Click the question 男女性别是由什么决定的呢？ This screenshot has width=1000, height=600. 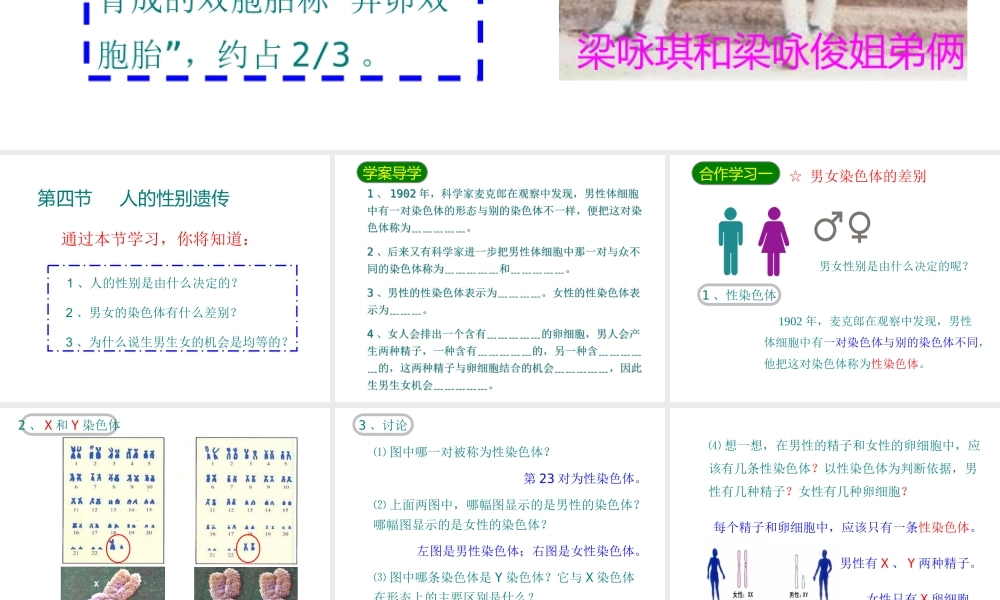[894, 266]
